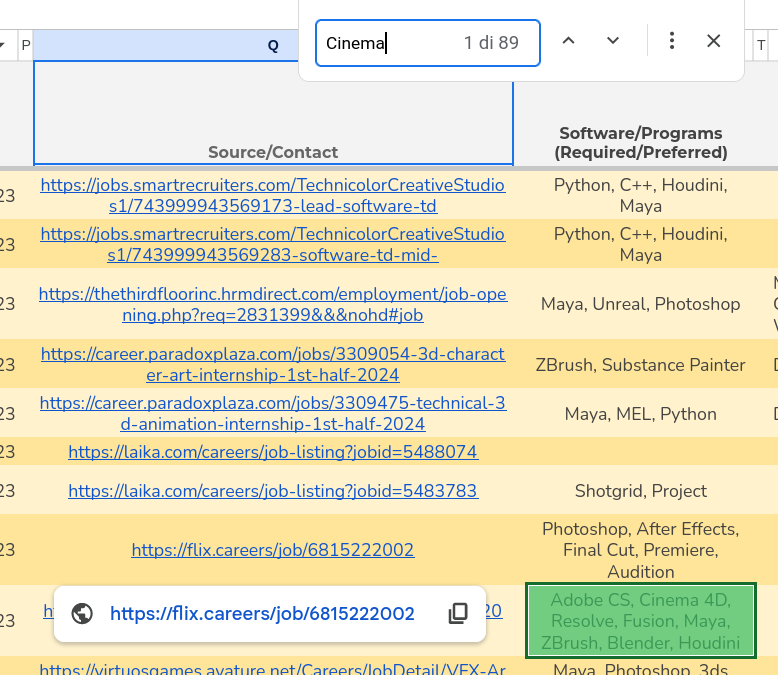Select Shotgrid, Project cell
This screenshot has height=675, width=778.
[641, 491]
